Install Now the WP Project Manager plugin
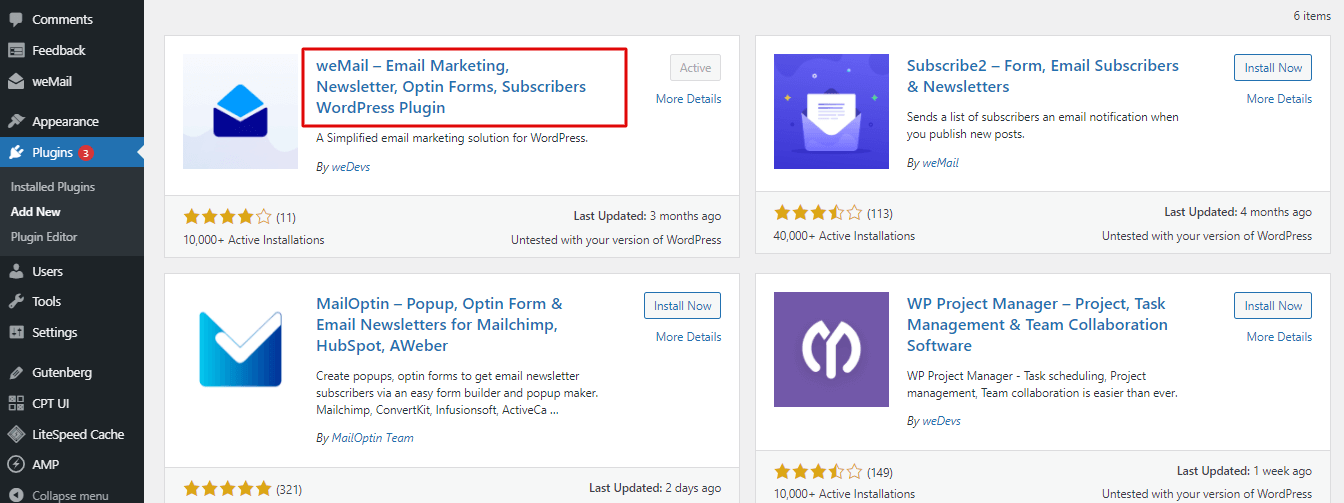1344x503 pixels. pyautogui.click(x=1273, y=306)
